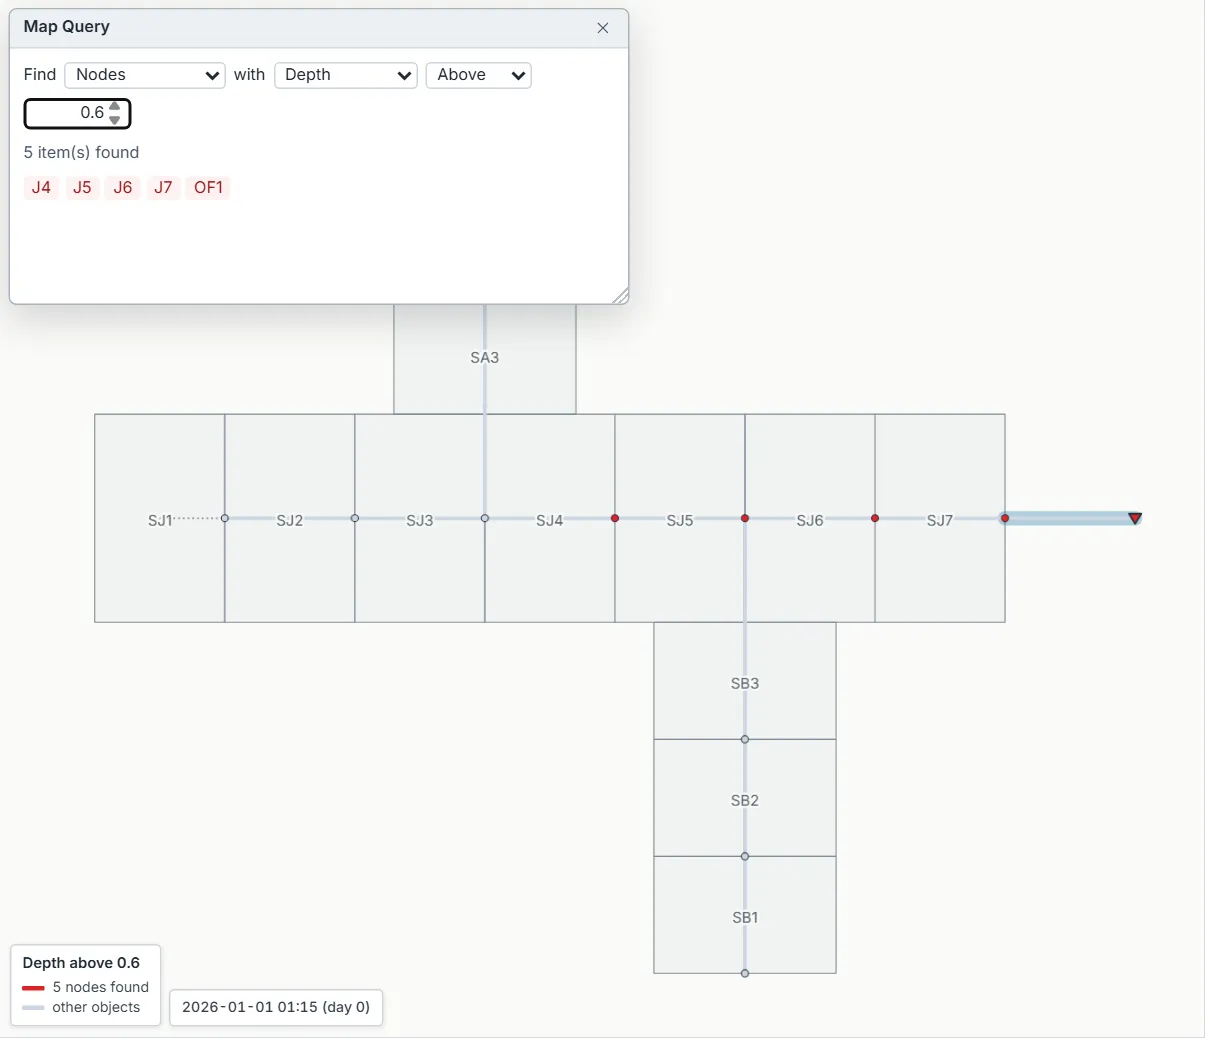Select the J6 result tag
Screen dimensions: 1205x1038
pyautogui.click(x=123, y=187)
